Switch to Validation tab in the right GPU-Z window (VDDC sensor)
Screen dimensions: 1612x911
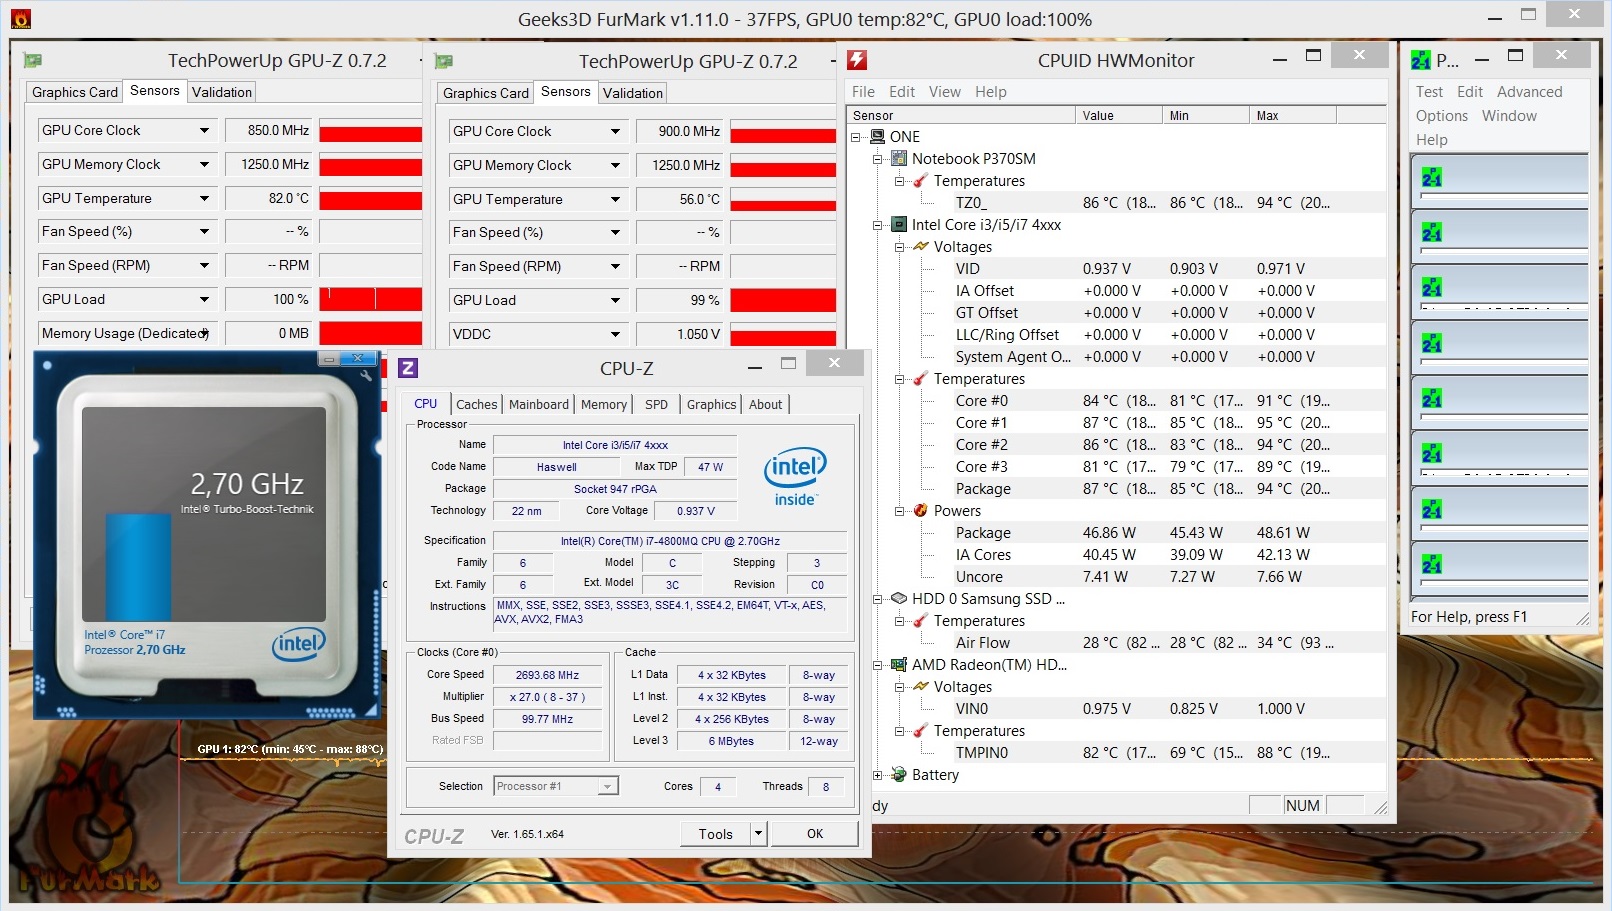click(633, 93)
